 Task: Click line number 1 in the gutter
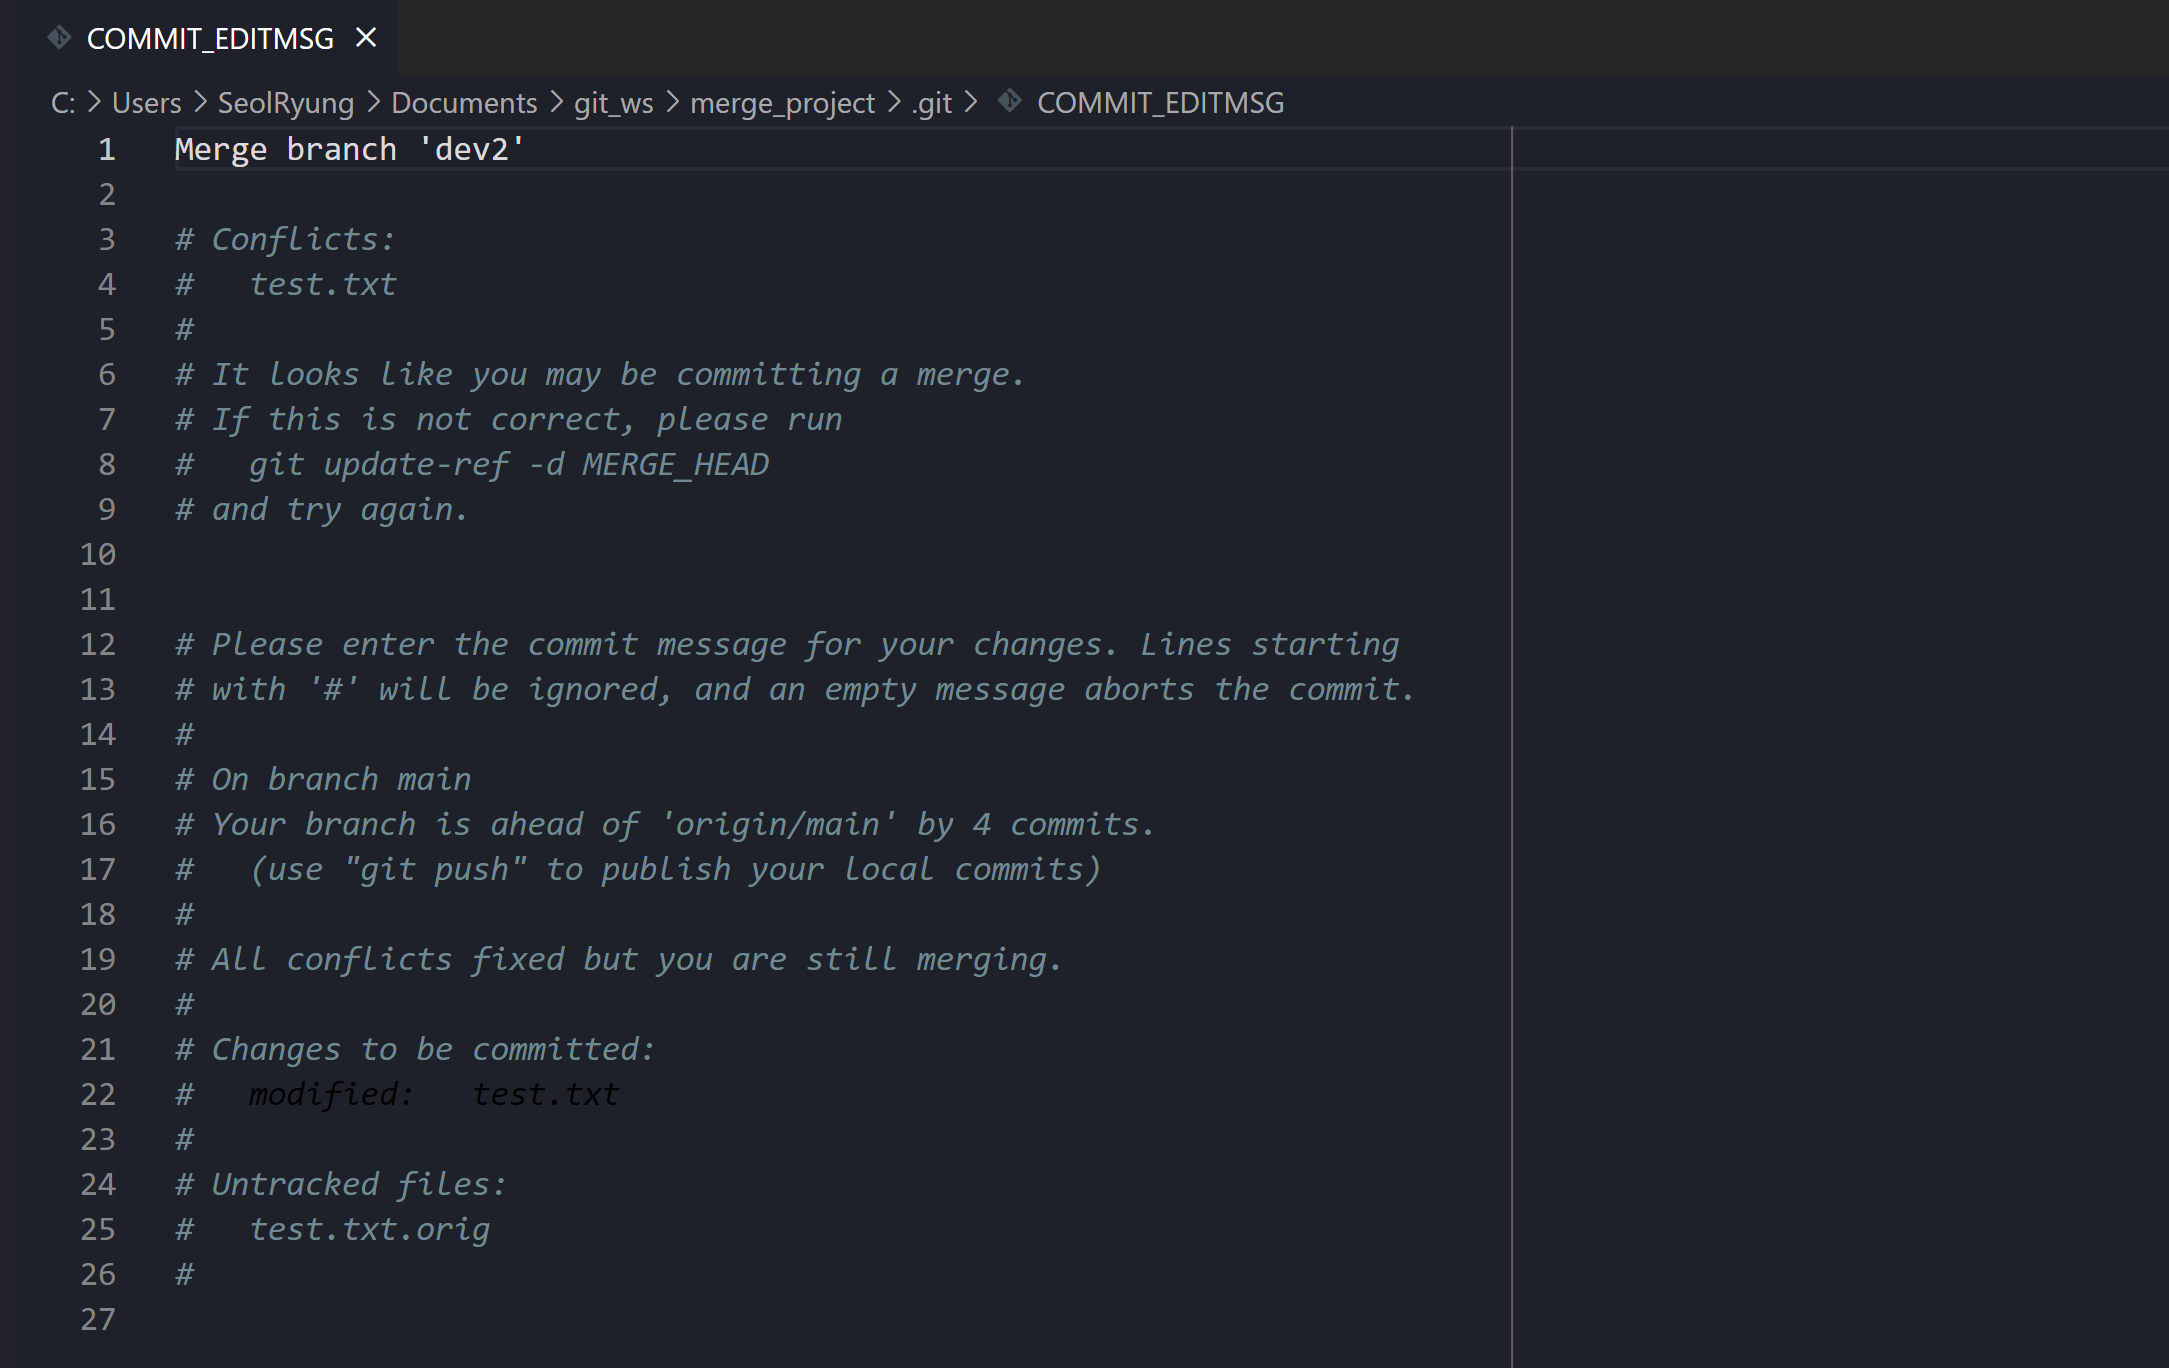coord(107,150)
